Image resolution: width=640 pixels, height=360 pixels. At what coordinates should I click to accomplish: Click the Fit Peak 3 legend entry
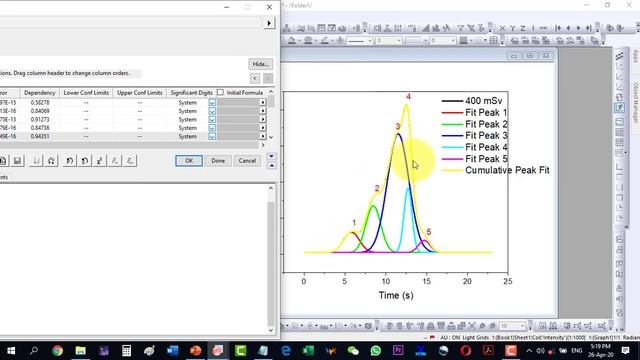475,136
